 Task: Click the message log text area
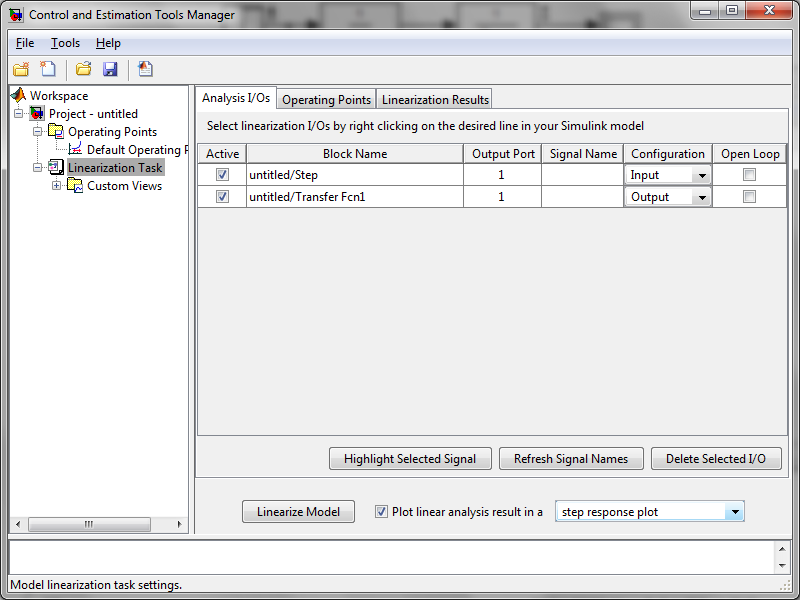[392, 557]
